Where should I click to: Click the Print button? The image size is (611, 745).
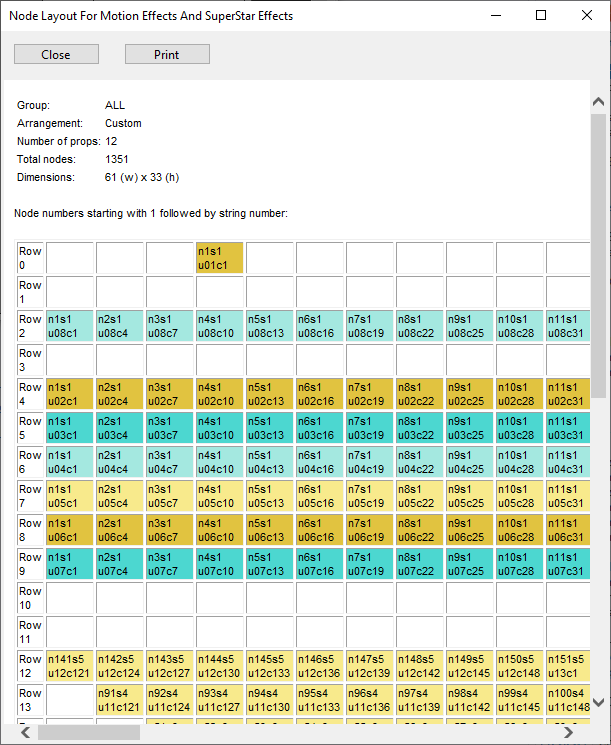coord(167,54)
